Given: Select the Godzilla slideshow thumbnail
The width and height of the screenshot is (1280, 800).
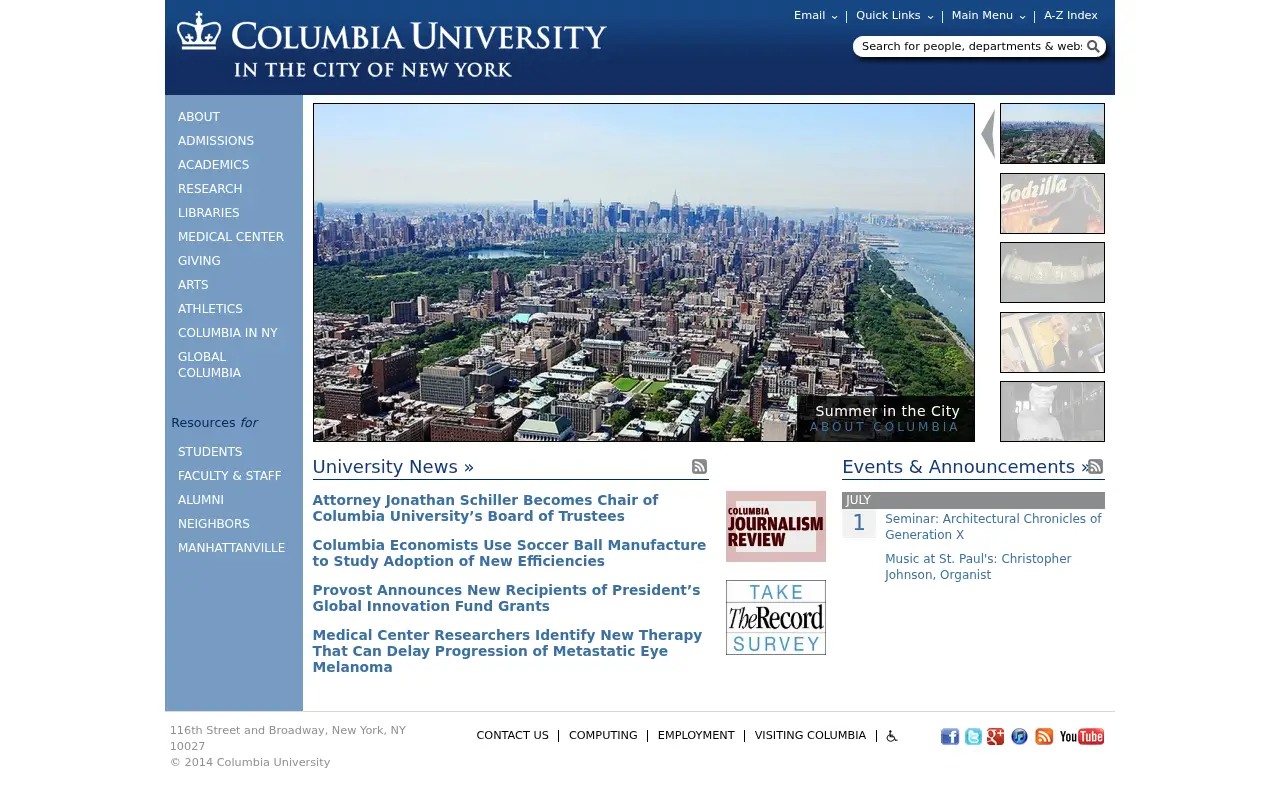Looking at the screenshot, I should (1052, 203).
